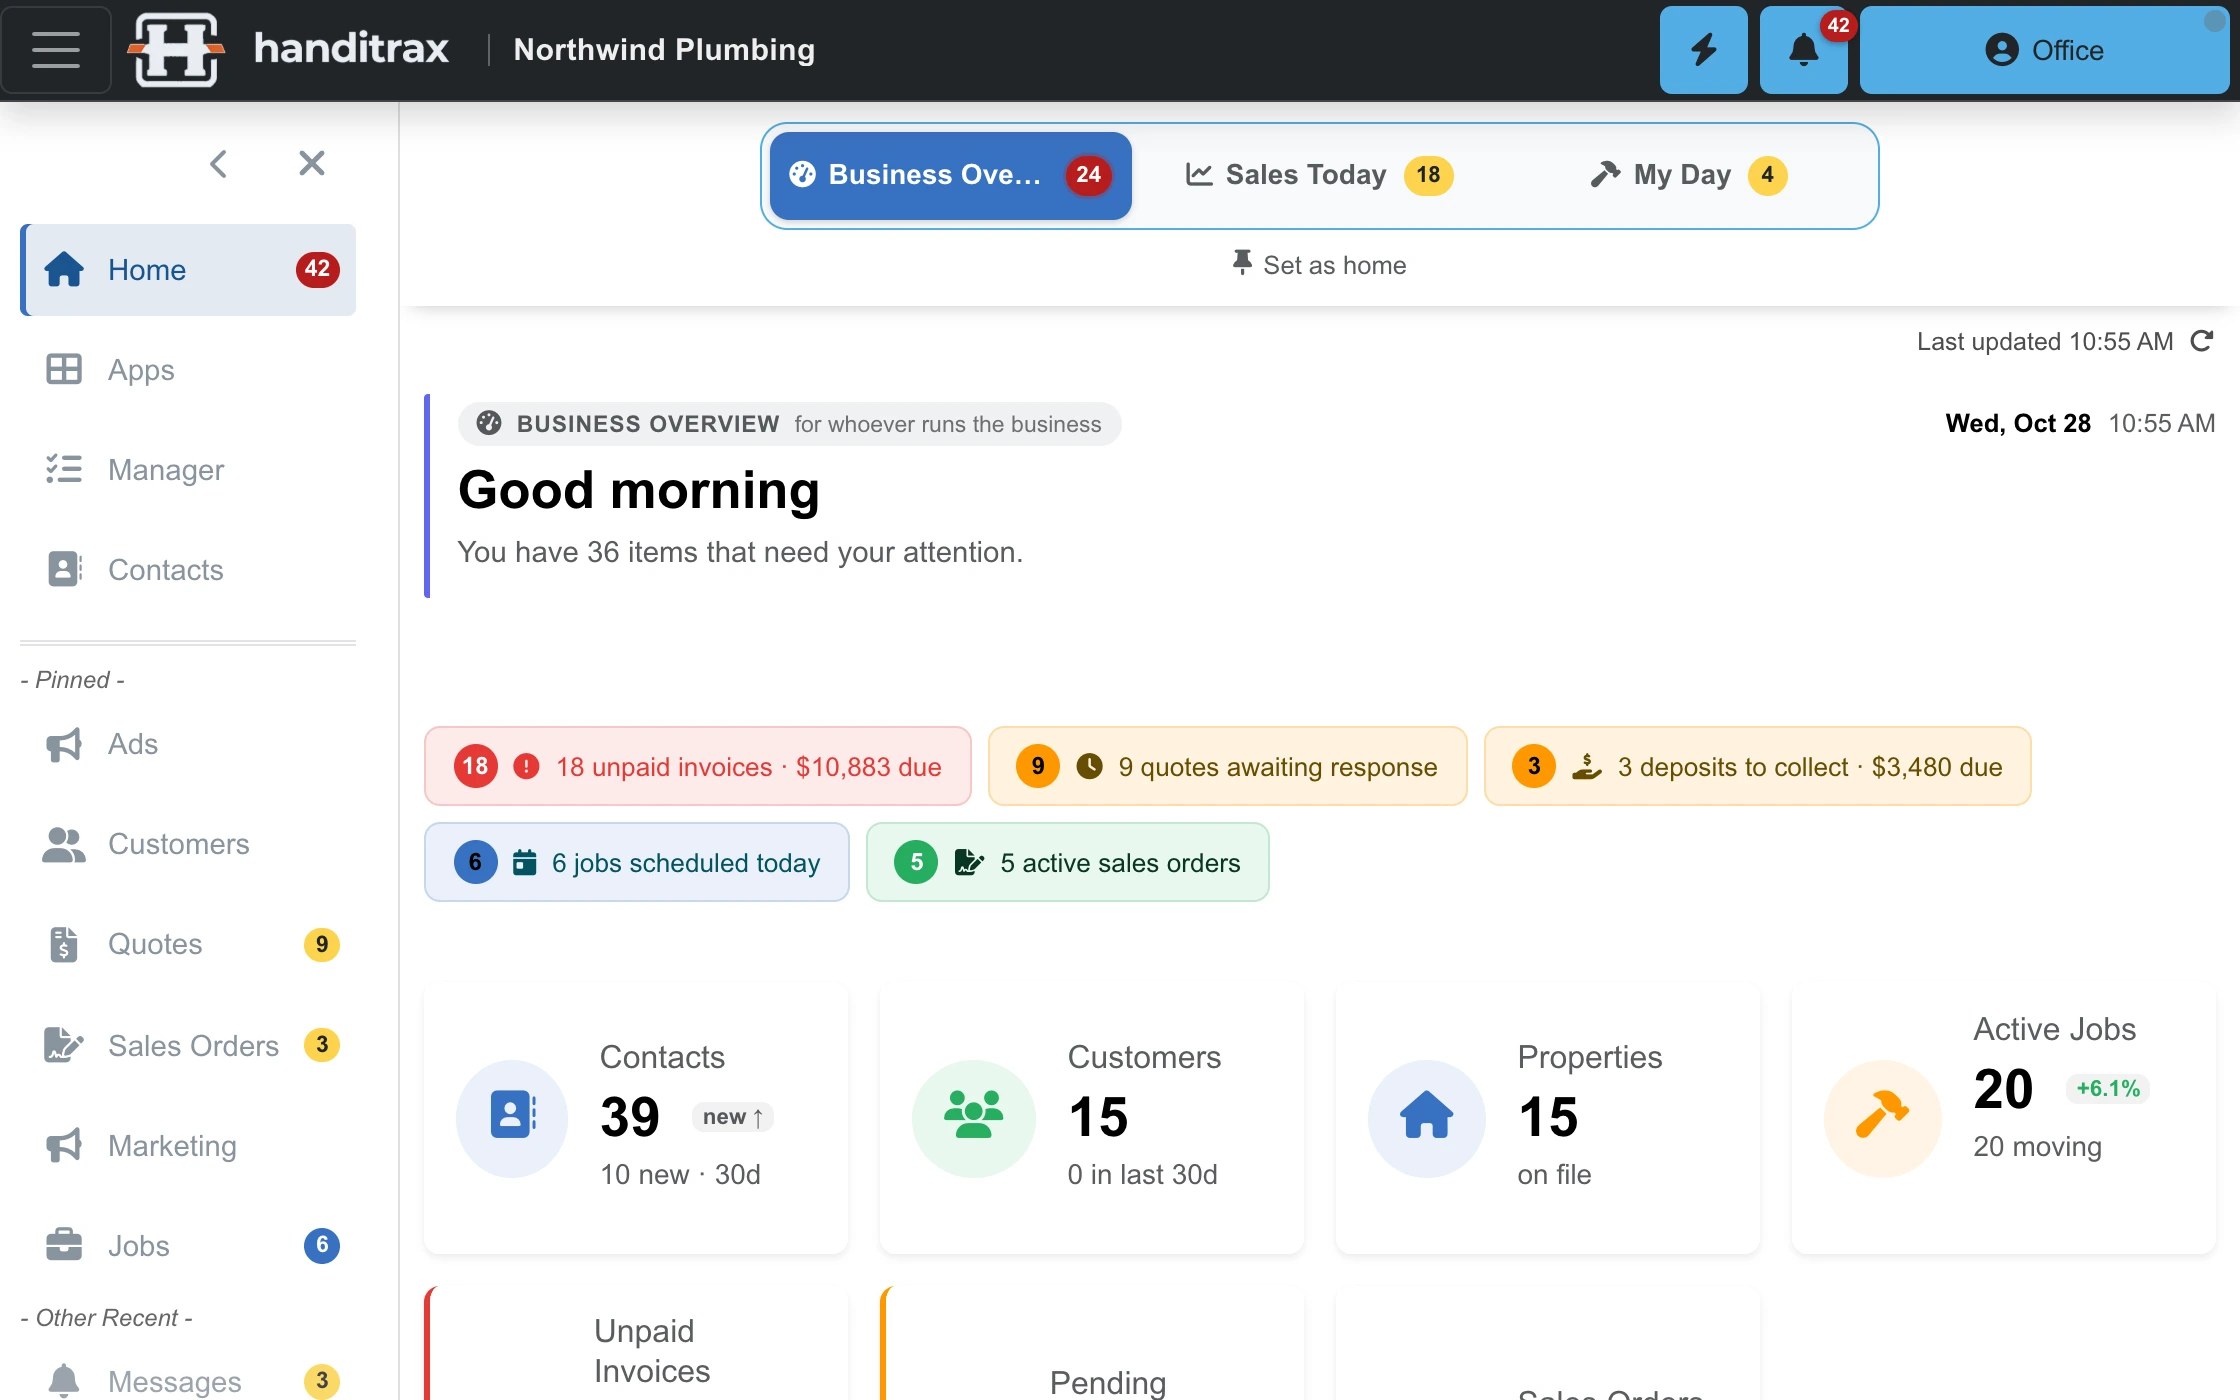Open 6 jobs scheduled today chip

[637, 862]
